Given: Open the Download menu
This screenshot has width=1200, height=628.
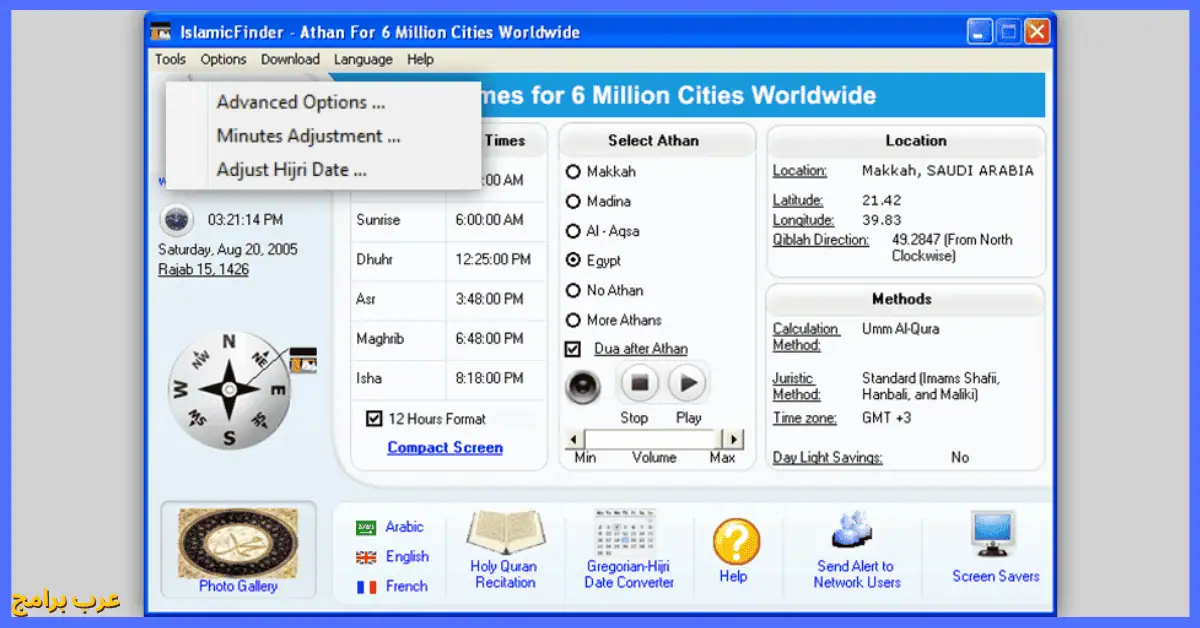Looking at the screenshot, I should (x=290, y=60).
